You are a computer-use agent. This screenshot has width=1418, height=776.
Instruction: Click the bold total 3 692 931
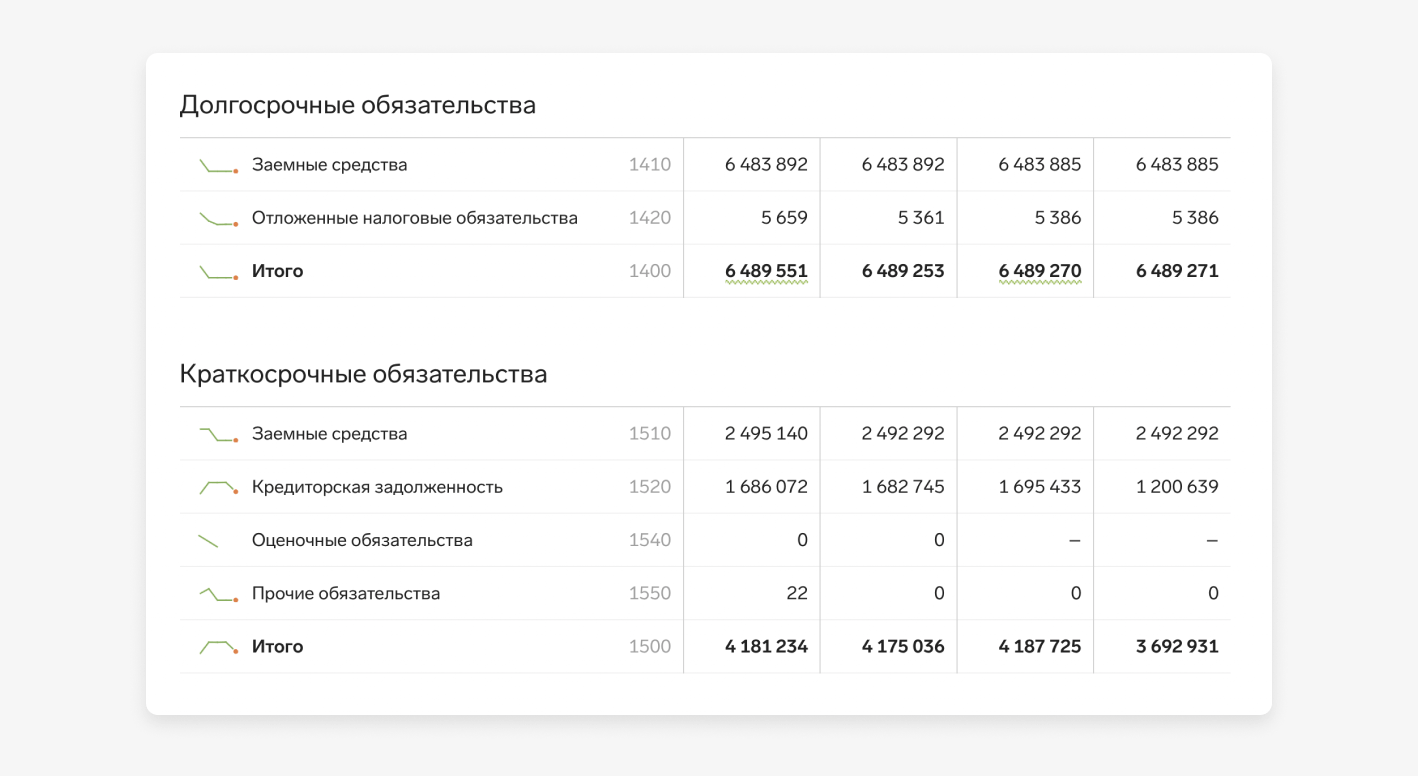[1176, 646]
